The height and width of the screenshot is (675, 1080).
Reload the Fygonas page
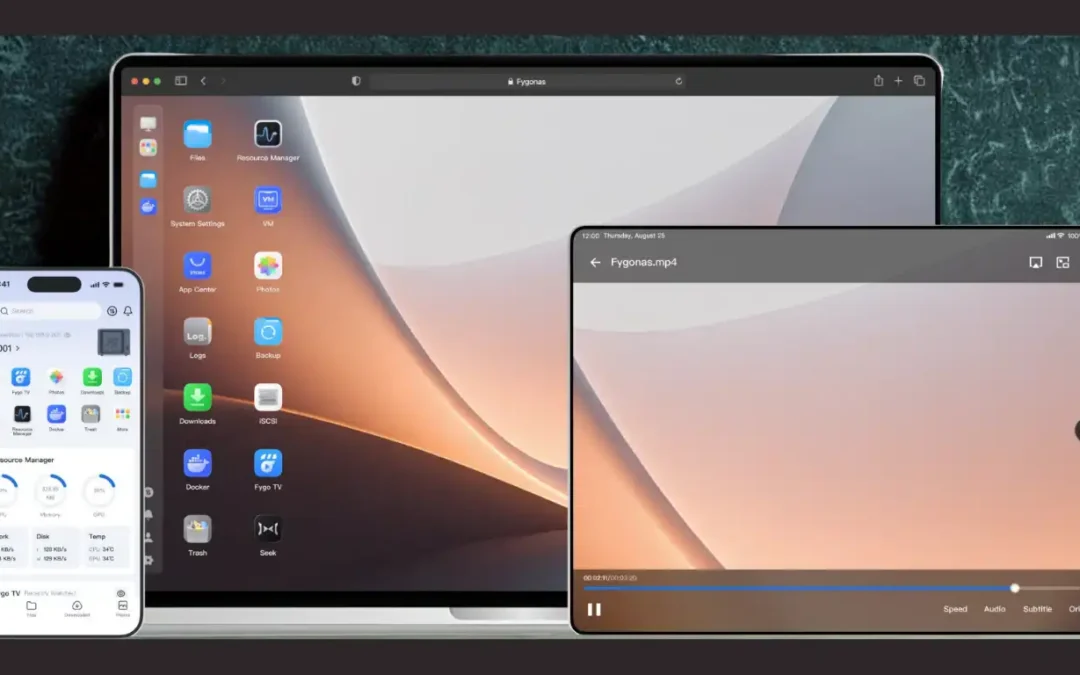pos(678,81)
